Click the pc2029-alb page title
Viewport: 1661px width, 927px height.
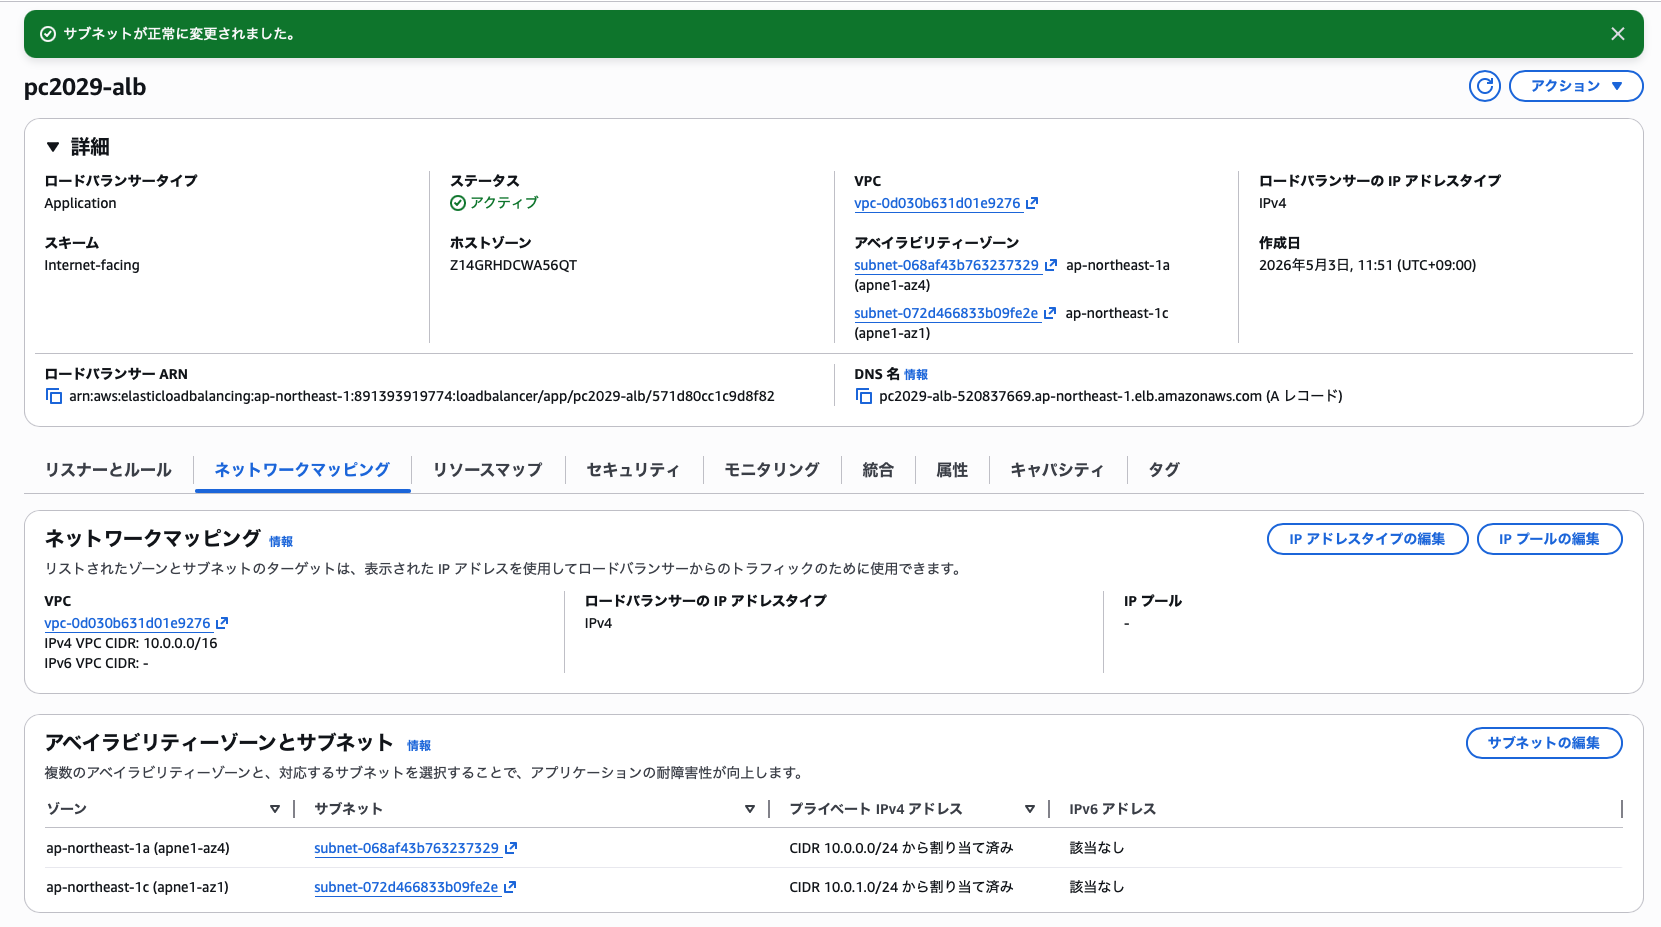(85, 87)
